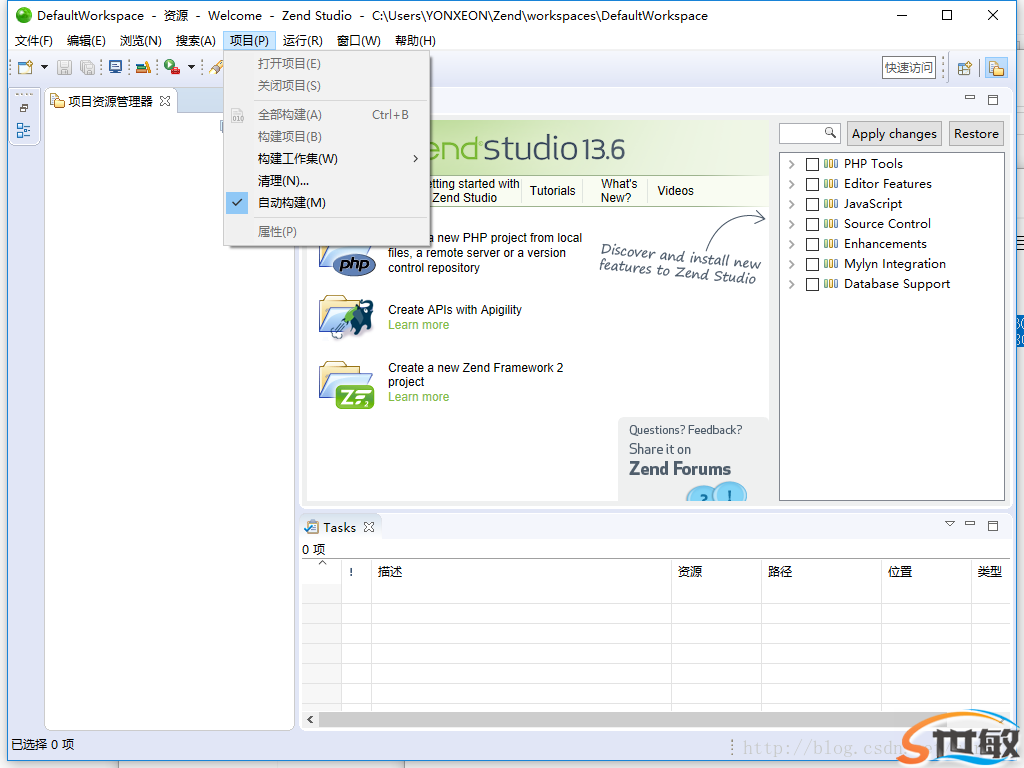Tick the Mylyn Integration checkbox

coord(812,264)
